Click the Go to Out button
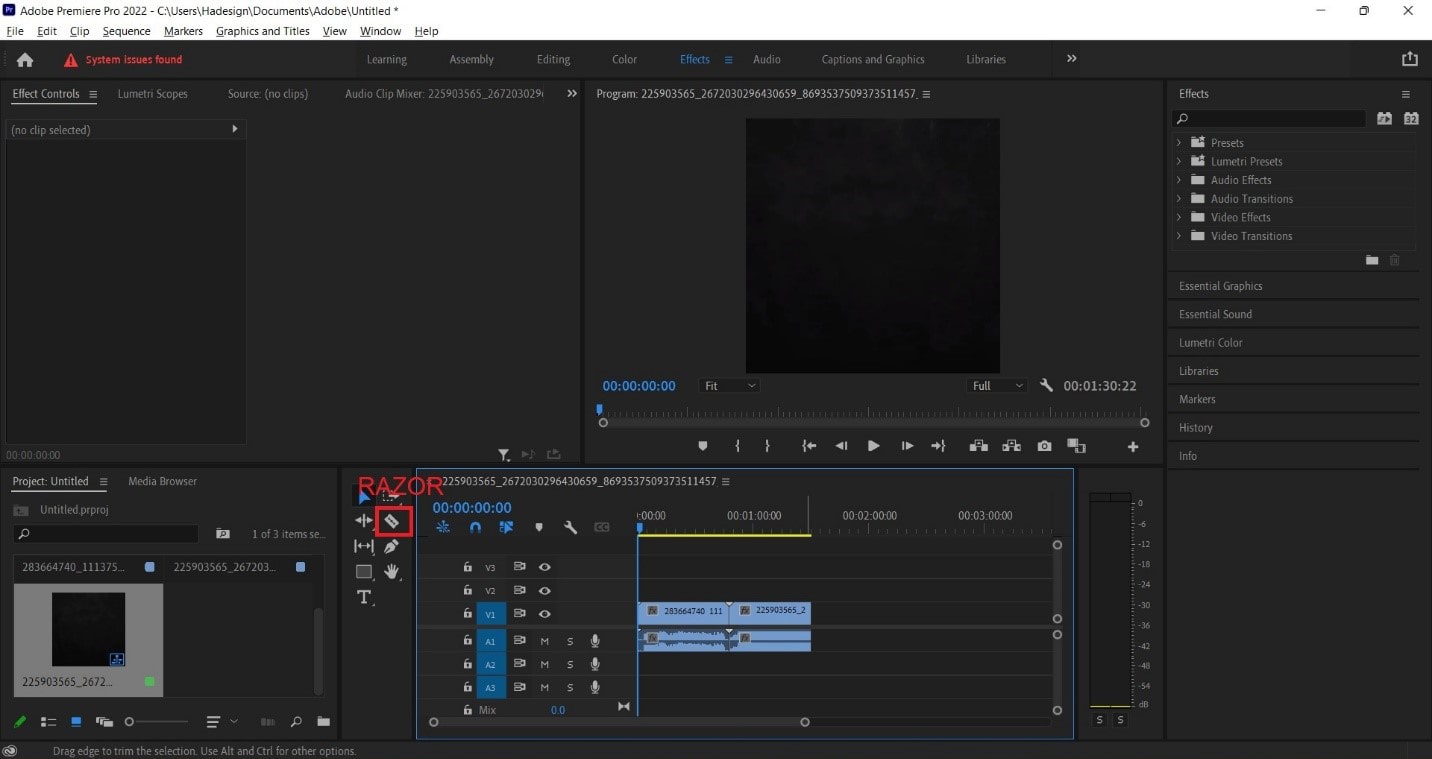Screen dimensions: 1432x759 (x=938, y=446)
